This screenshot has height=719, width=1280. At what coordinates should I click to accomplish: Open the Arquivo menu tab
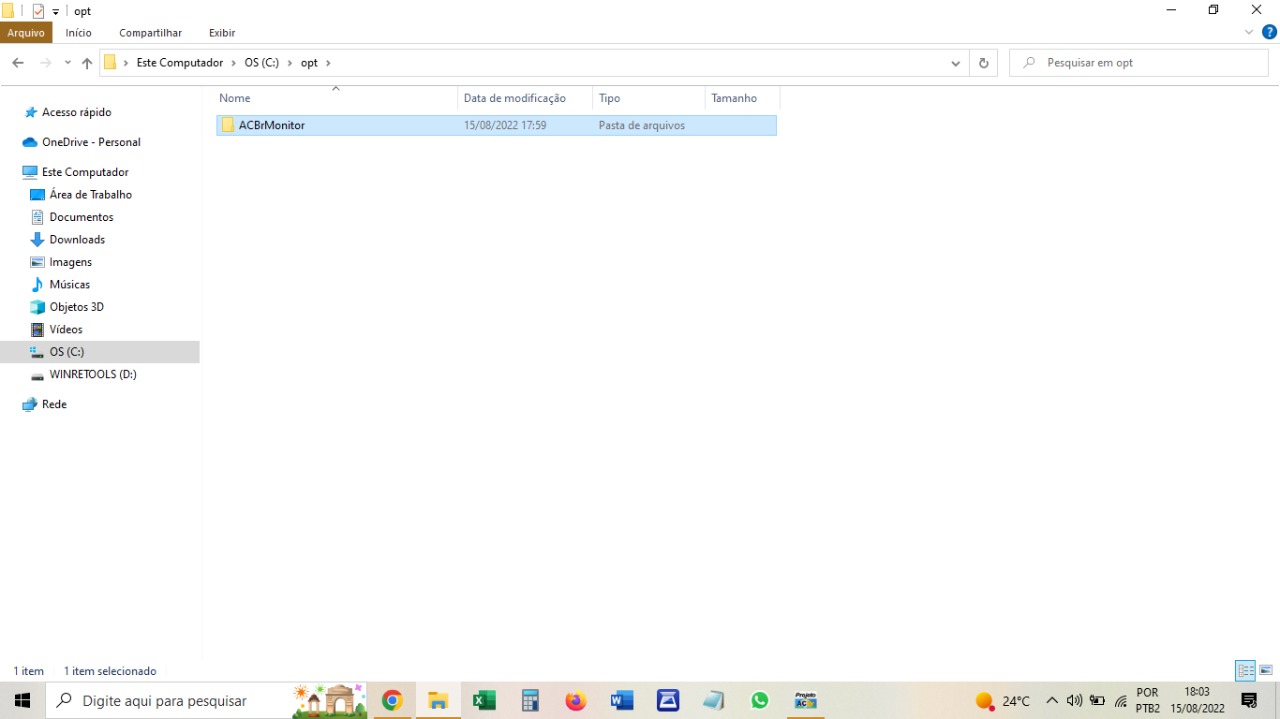point(26,33)
